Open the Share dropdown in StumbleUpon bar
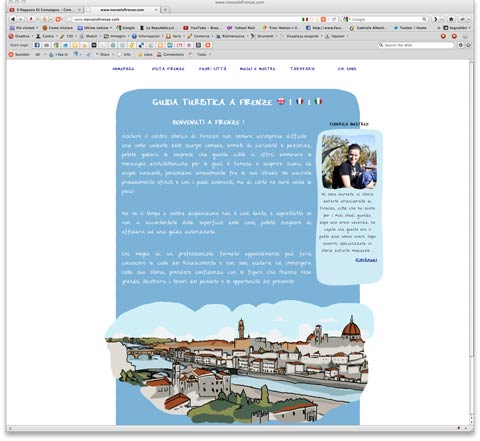 104,54
